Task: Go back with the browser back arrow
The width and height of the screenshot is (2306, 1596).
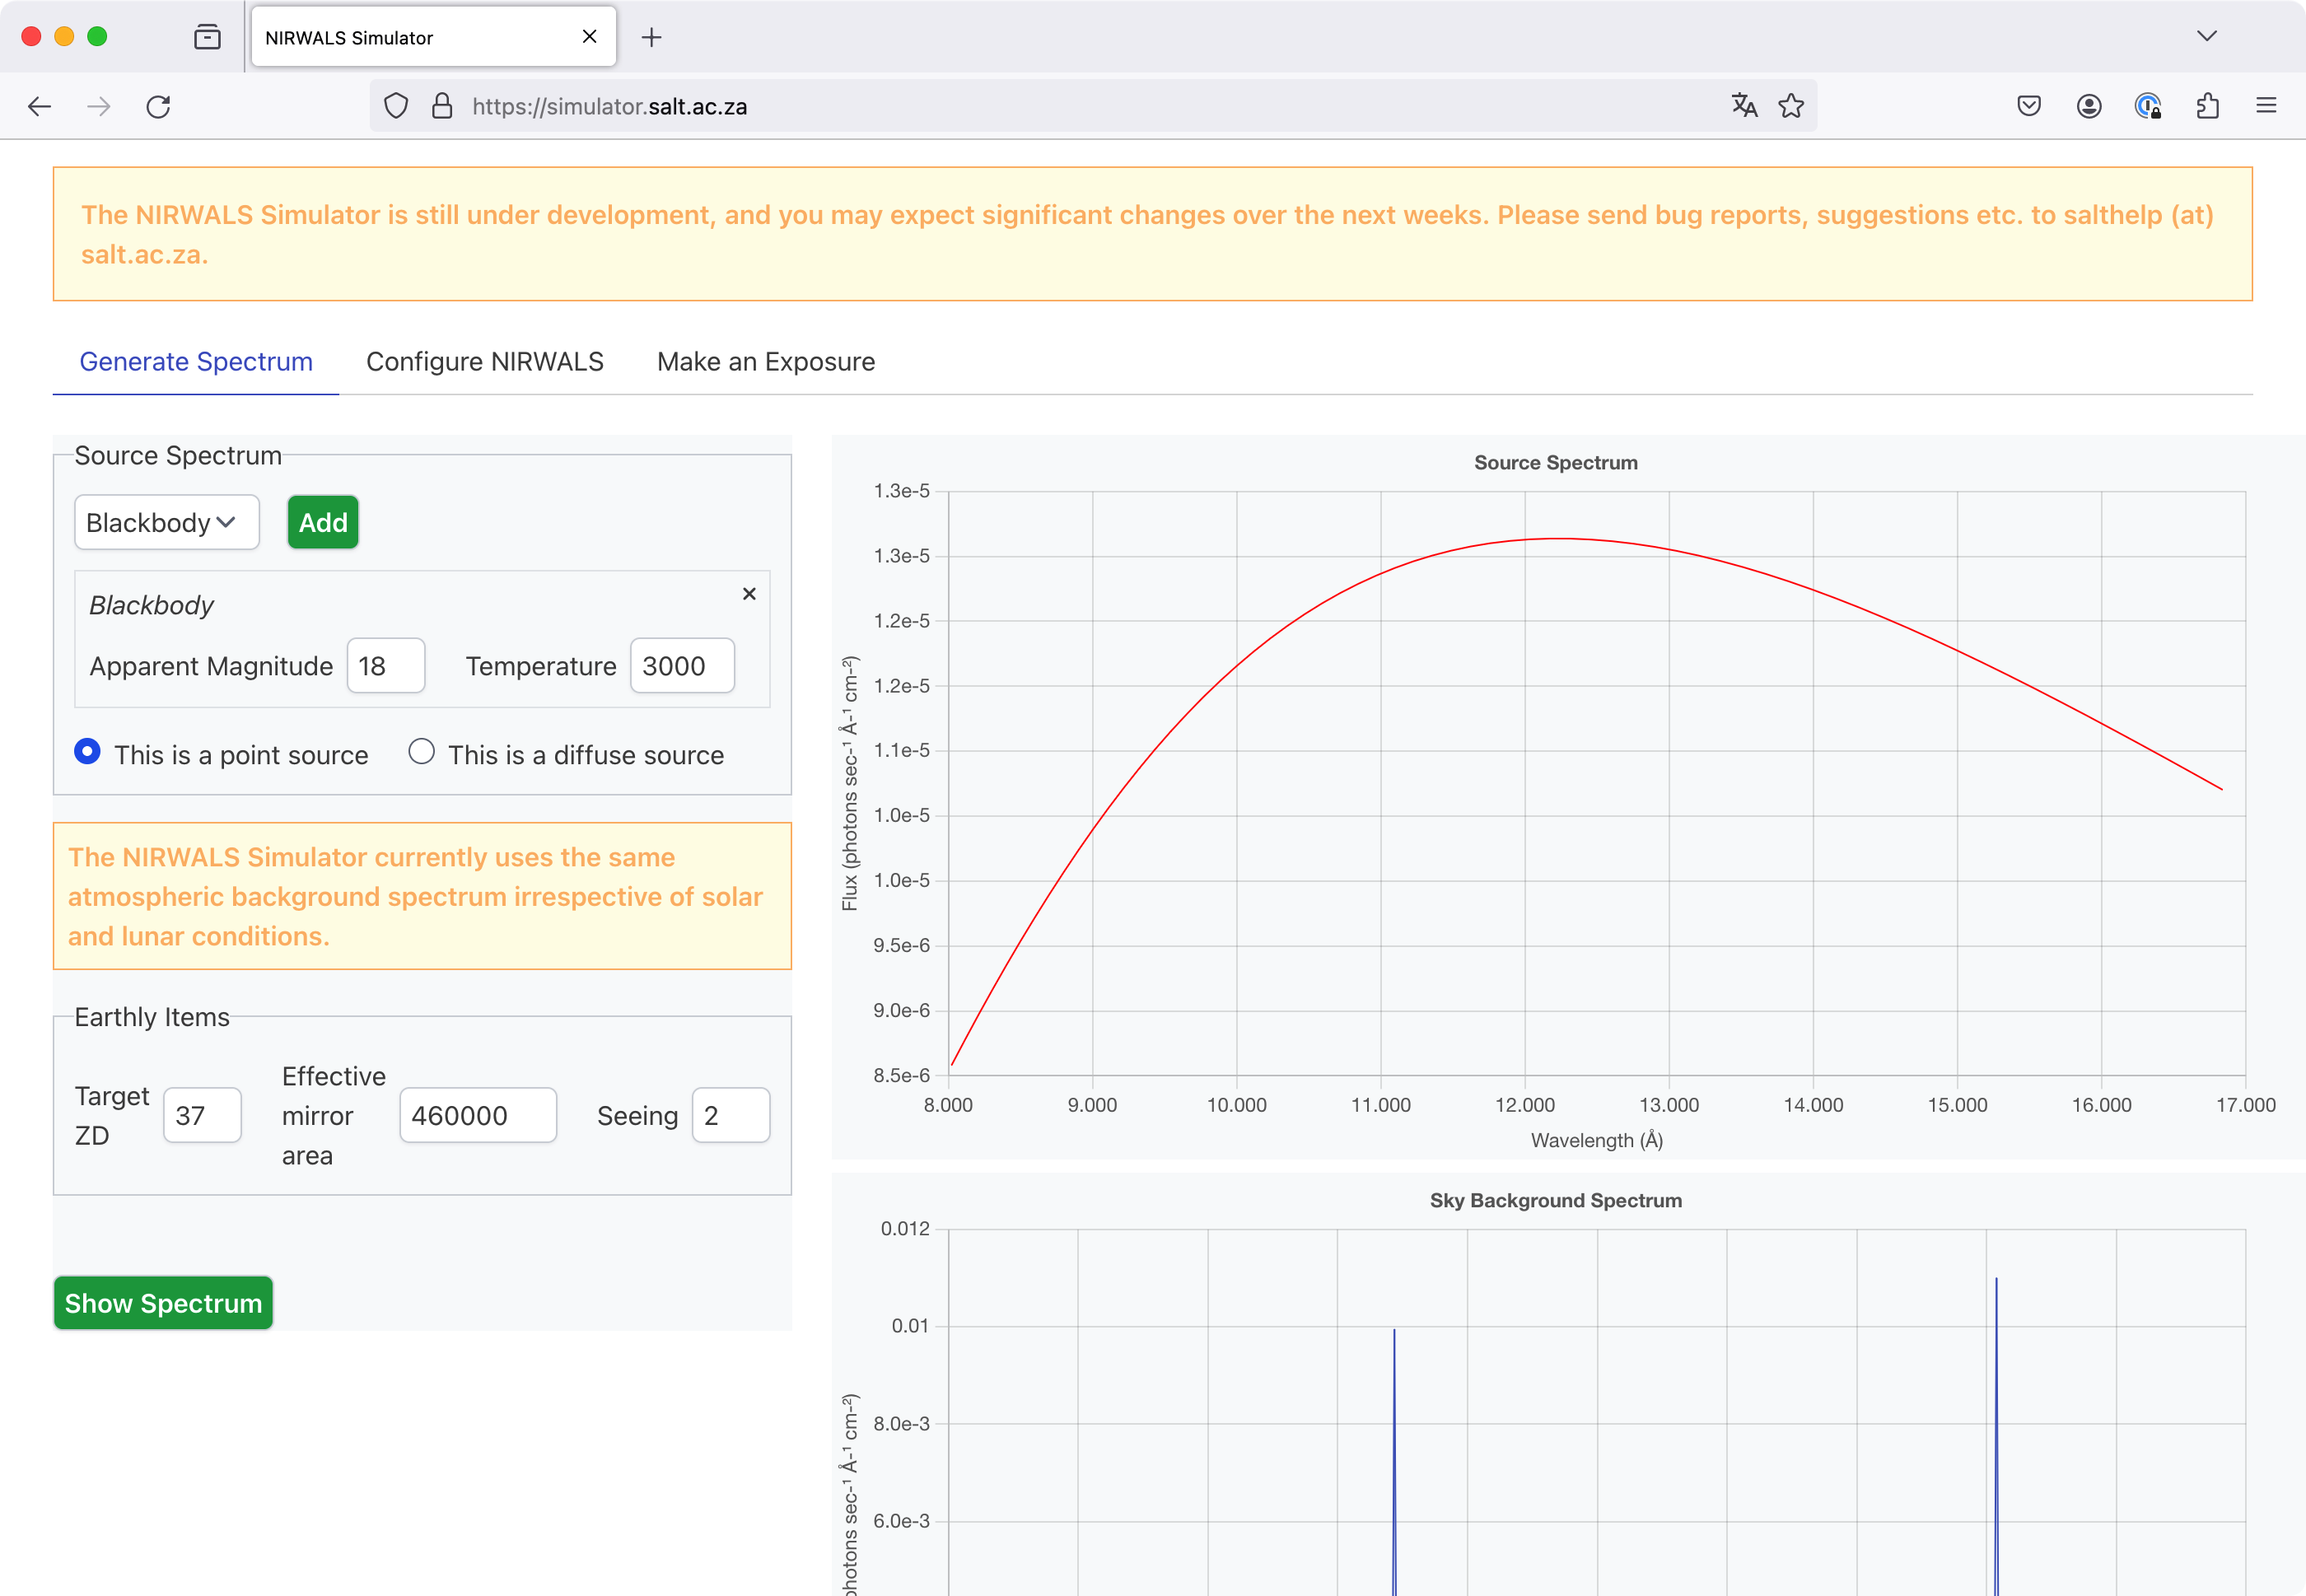Action: click(x=39, y=106)
